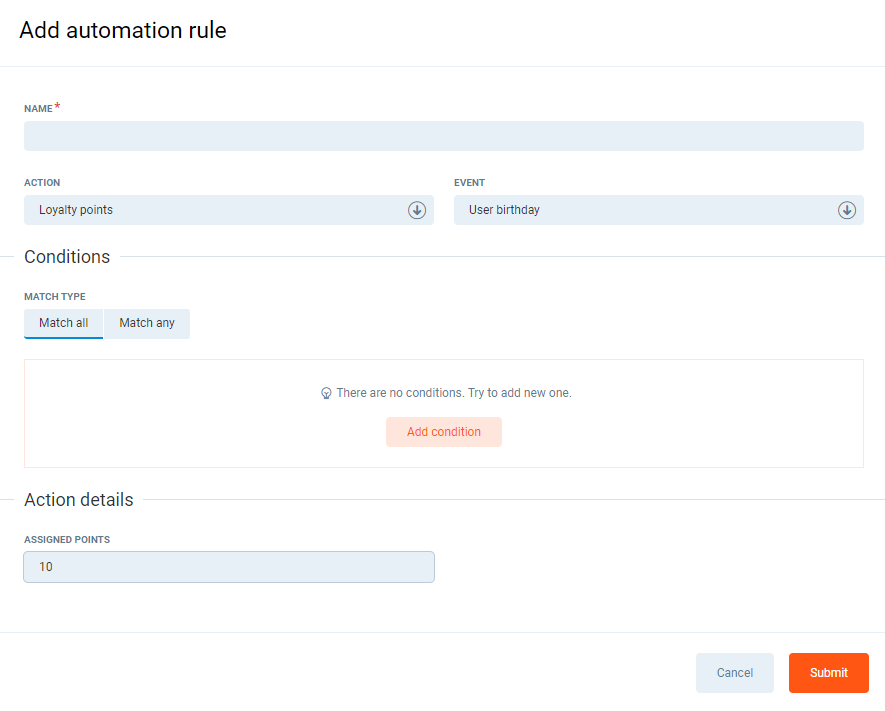Submit the automation rule
The width and height of the screenshot is (885, 711).
pyautogui.click(x=828, y=673)
